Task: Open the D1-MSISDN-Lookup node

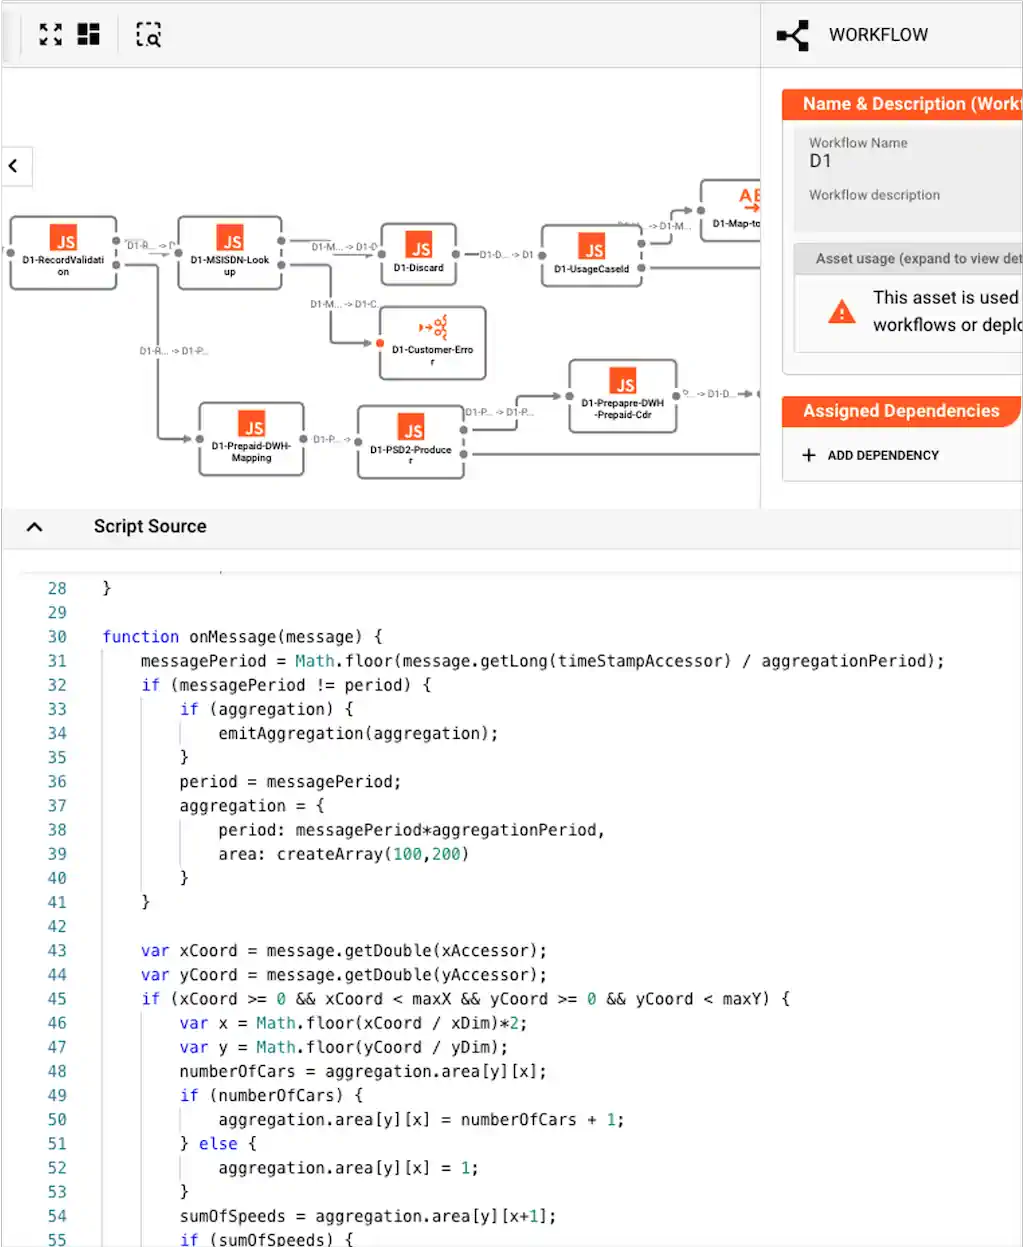Action: click(x=229, y=253)
